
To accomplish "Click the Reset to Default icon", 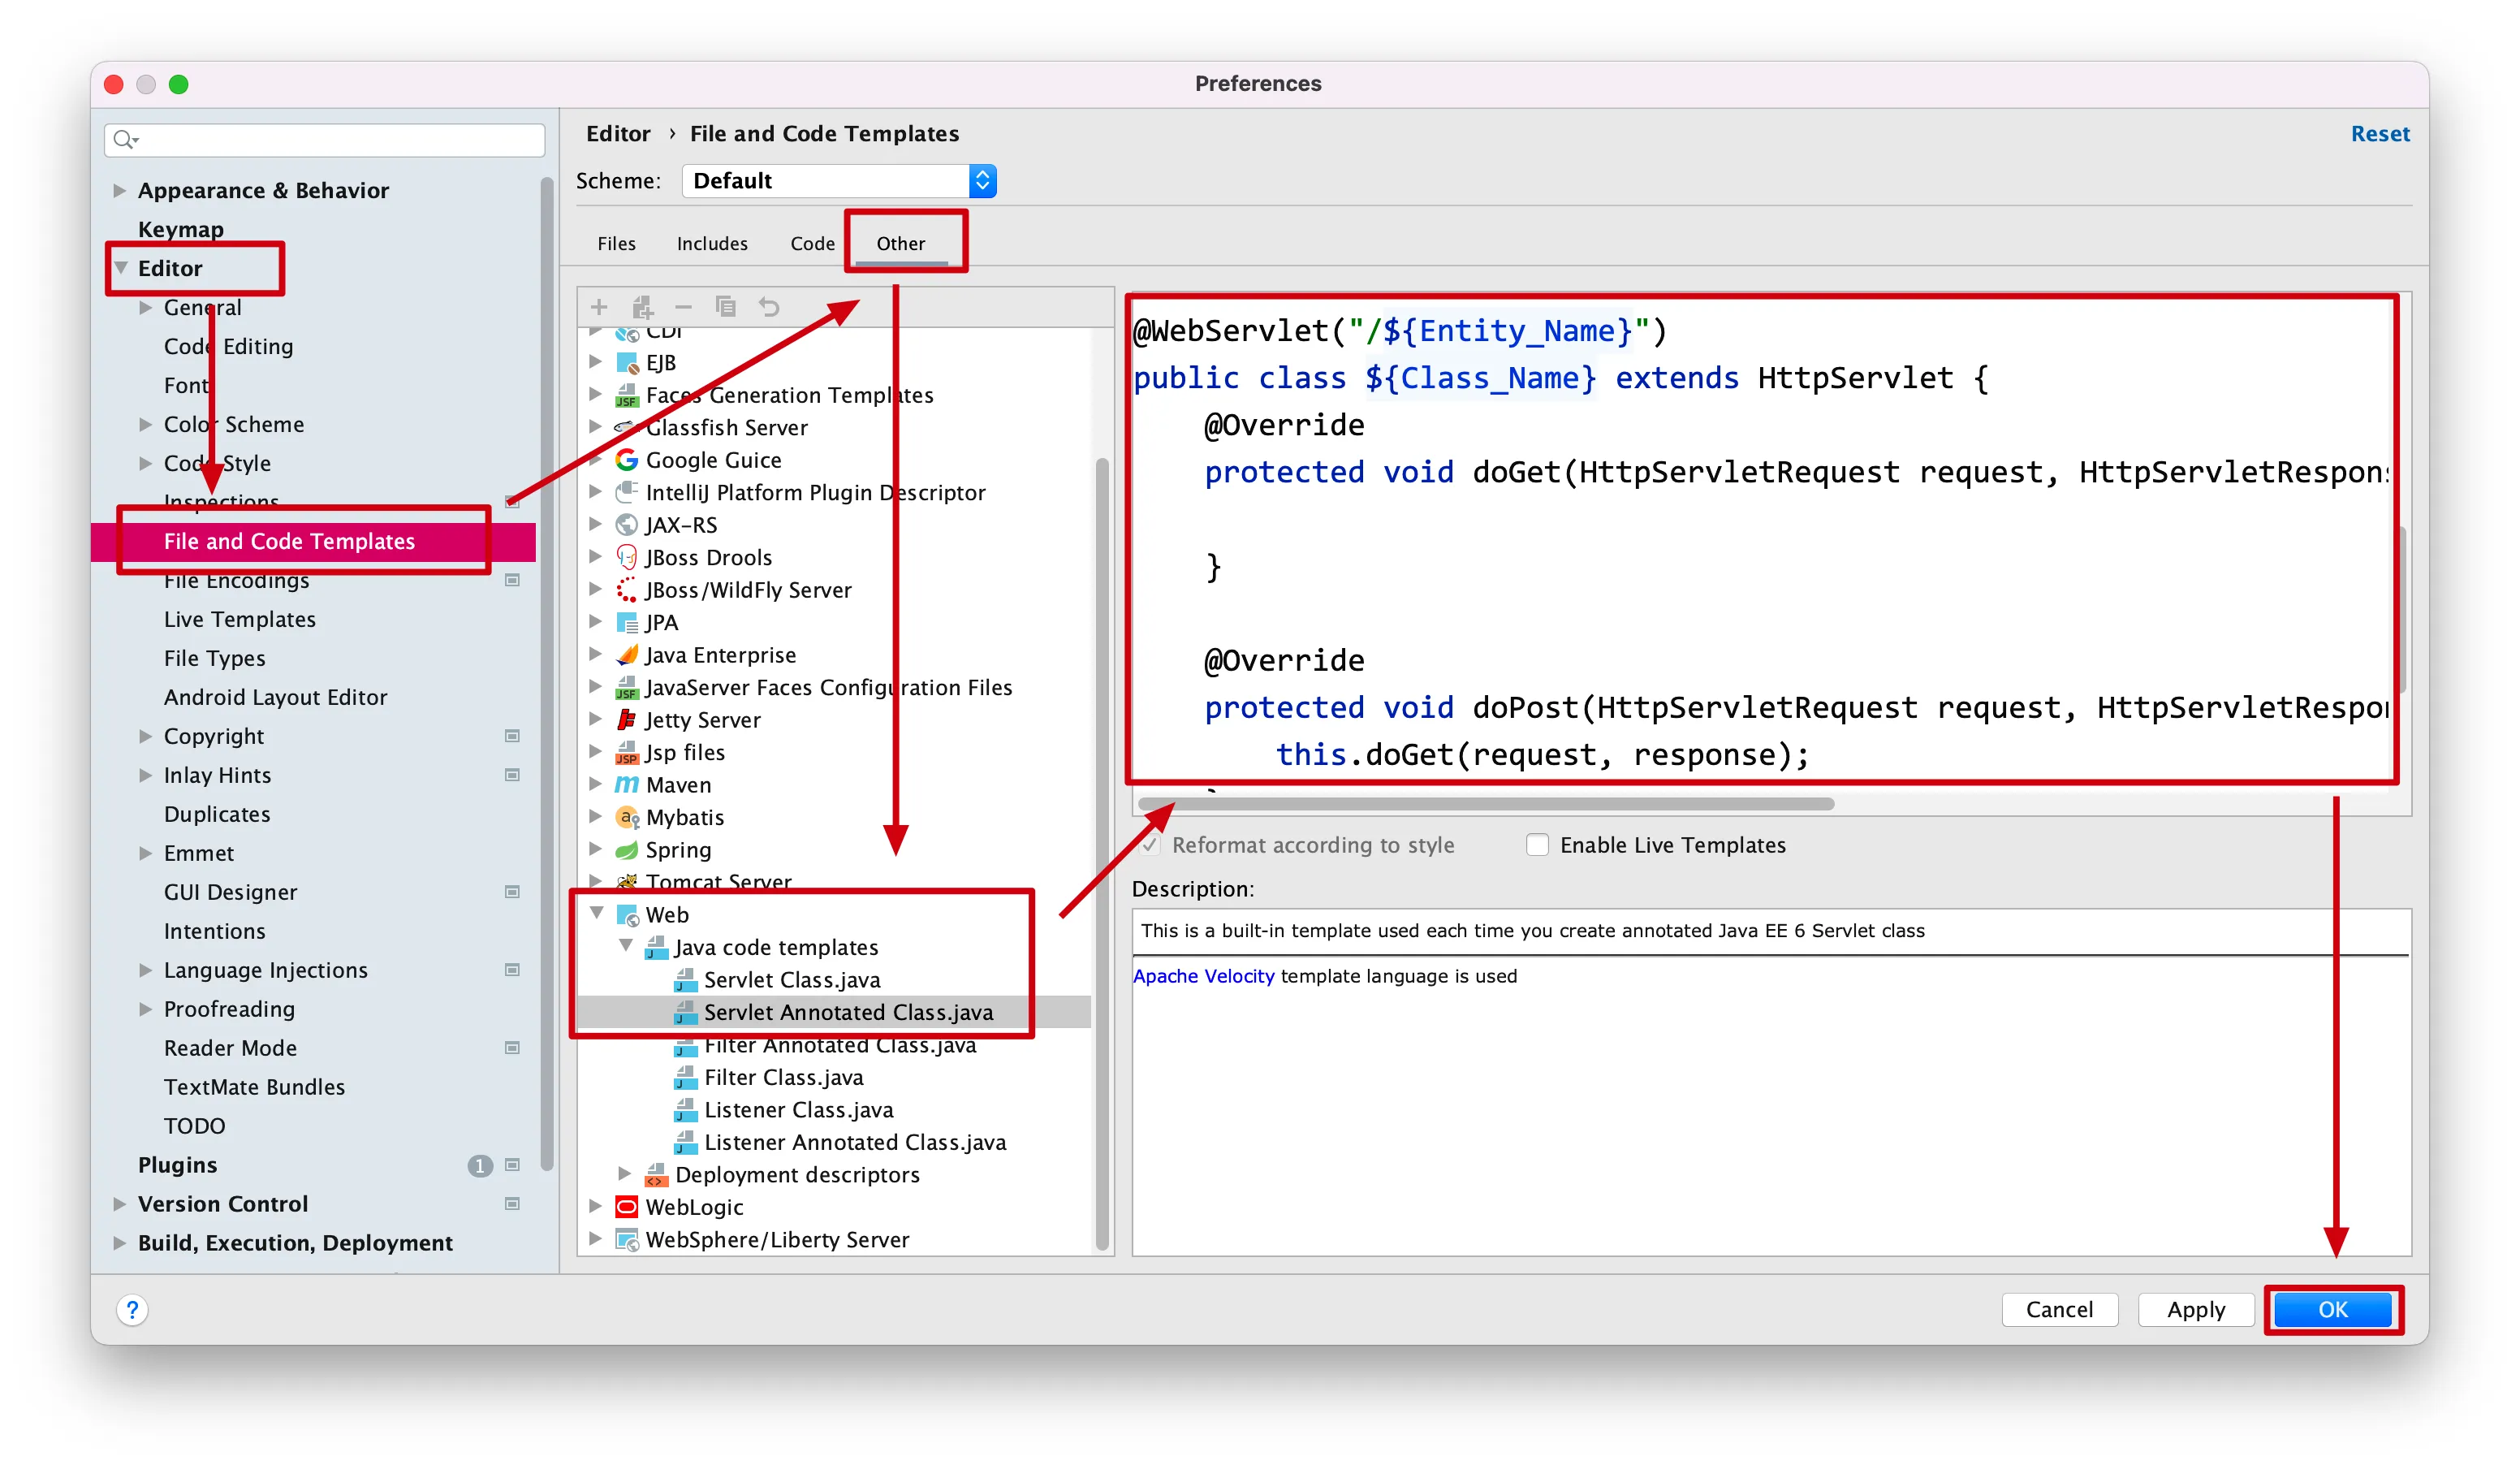I will click(769, 307).
